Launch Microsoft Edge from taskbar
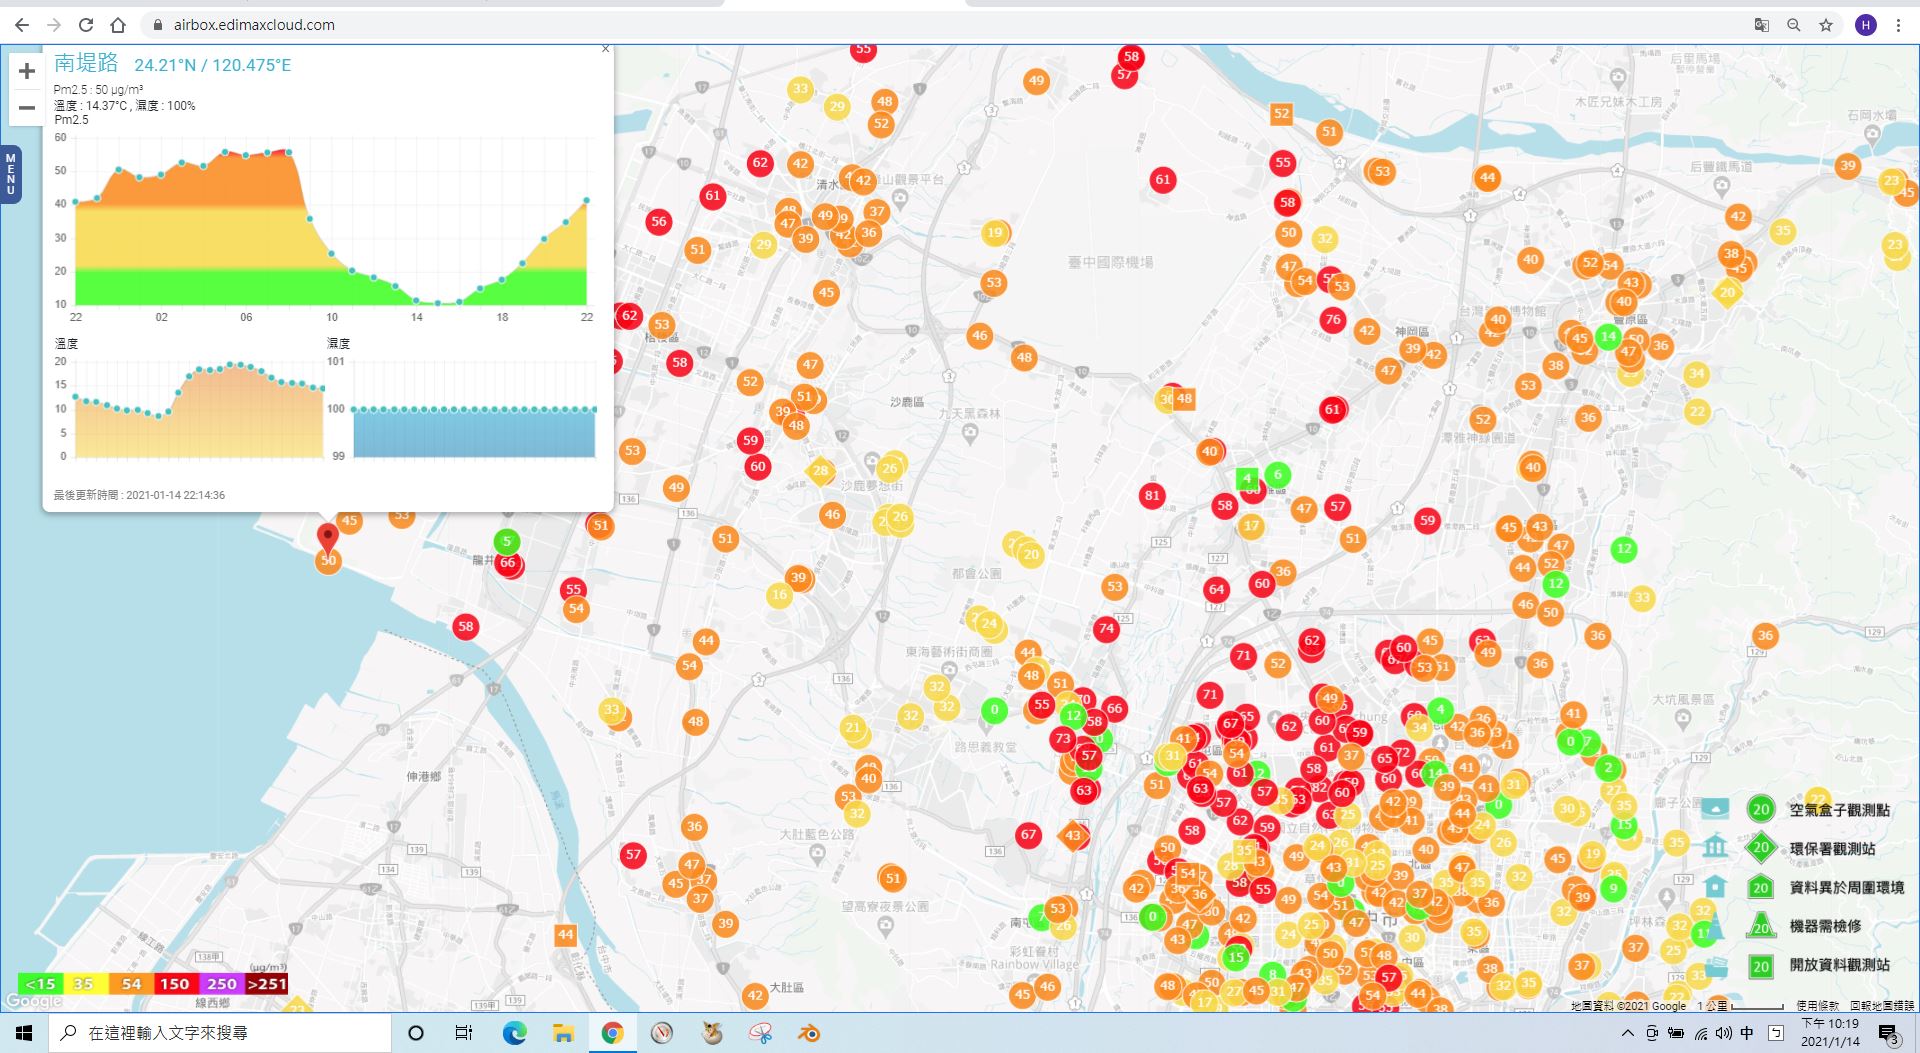The width and height of the screenshot is (1920, 1053). (x=514, y=1033)
